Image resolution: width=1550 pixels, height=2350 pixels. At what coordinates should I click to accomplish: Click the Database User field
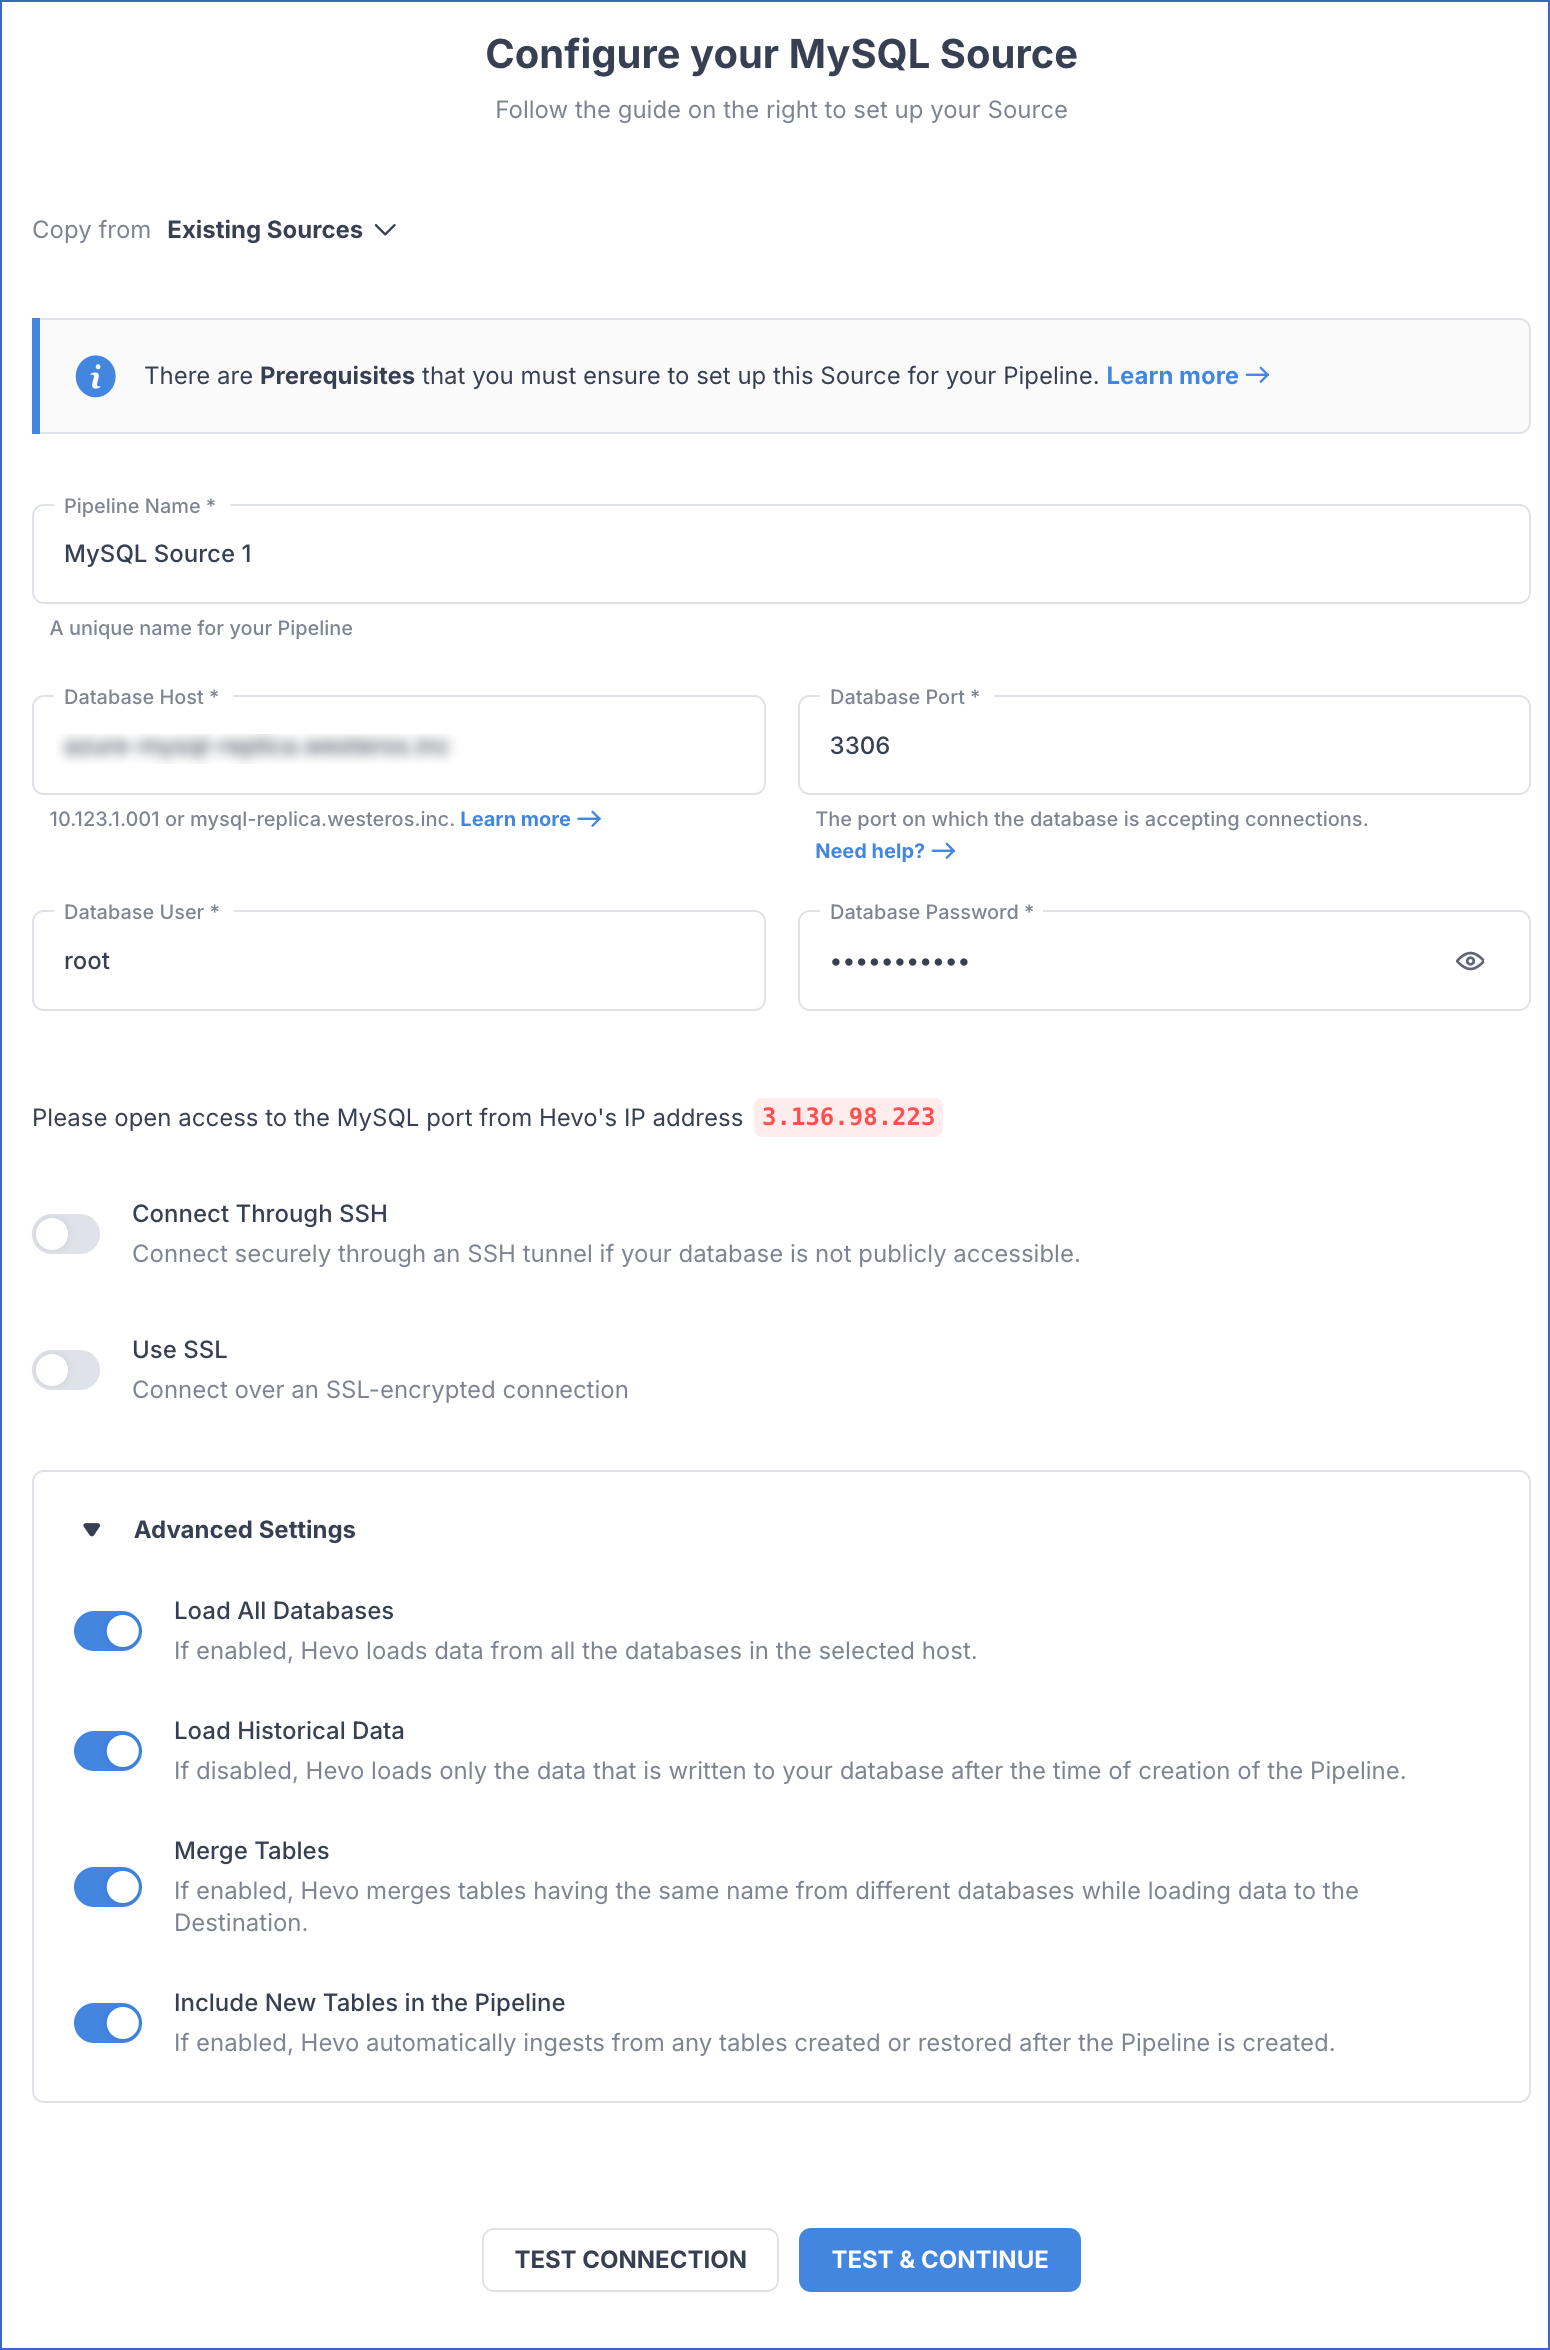pyautogui.click(x=399, y=960)
